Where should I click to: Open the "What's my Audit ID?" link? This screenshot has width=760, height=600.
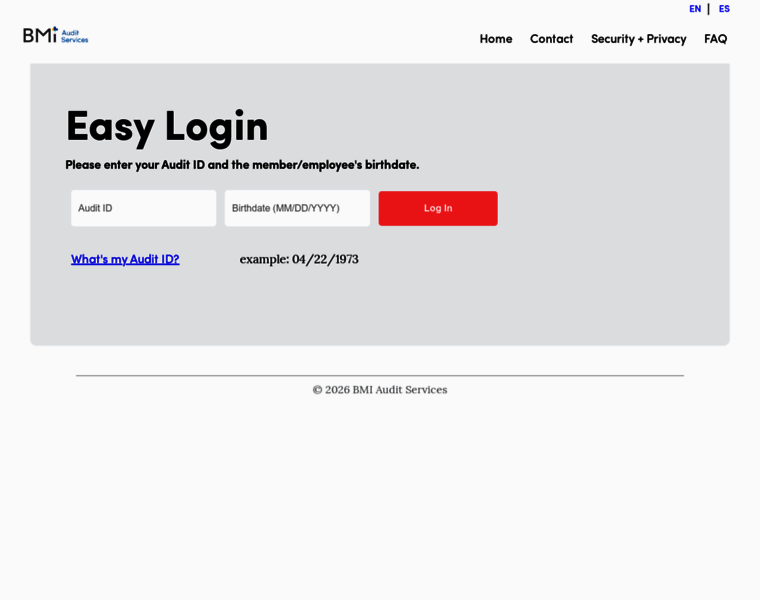(x=125, y=259)
